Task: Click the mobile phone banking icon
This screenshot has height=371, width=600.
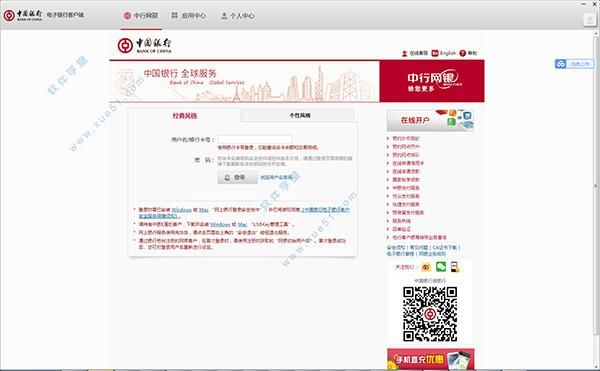Action: tap(455, 267)
